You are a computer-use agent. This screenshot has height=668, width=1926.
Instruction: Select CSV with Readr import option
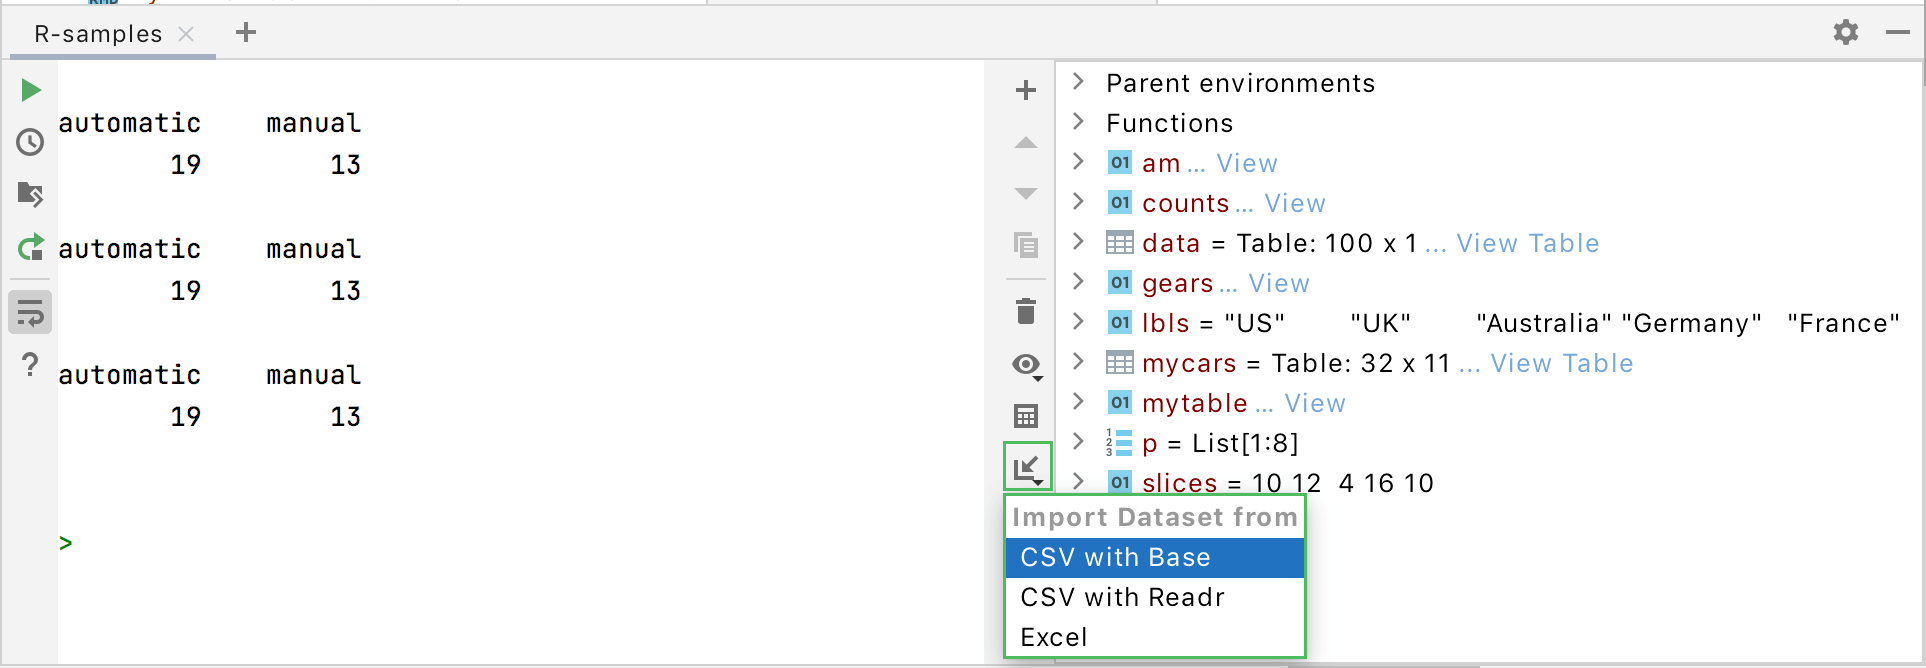[x=1122, y=597]
